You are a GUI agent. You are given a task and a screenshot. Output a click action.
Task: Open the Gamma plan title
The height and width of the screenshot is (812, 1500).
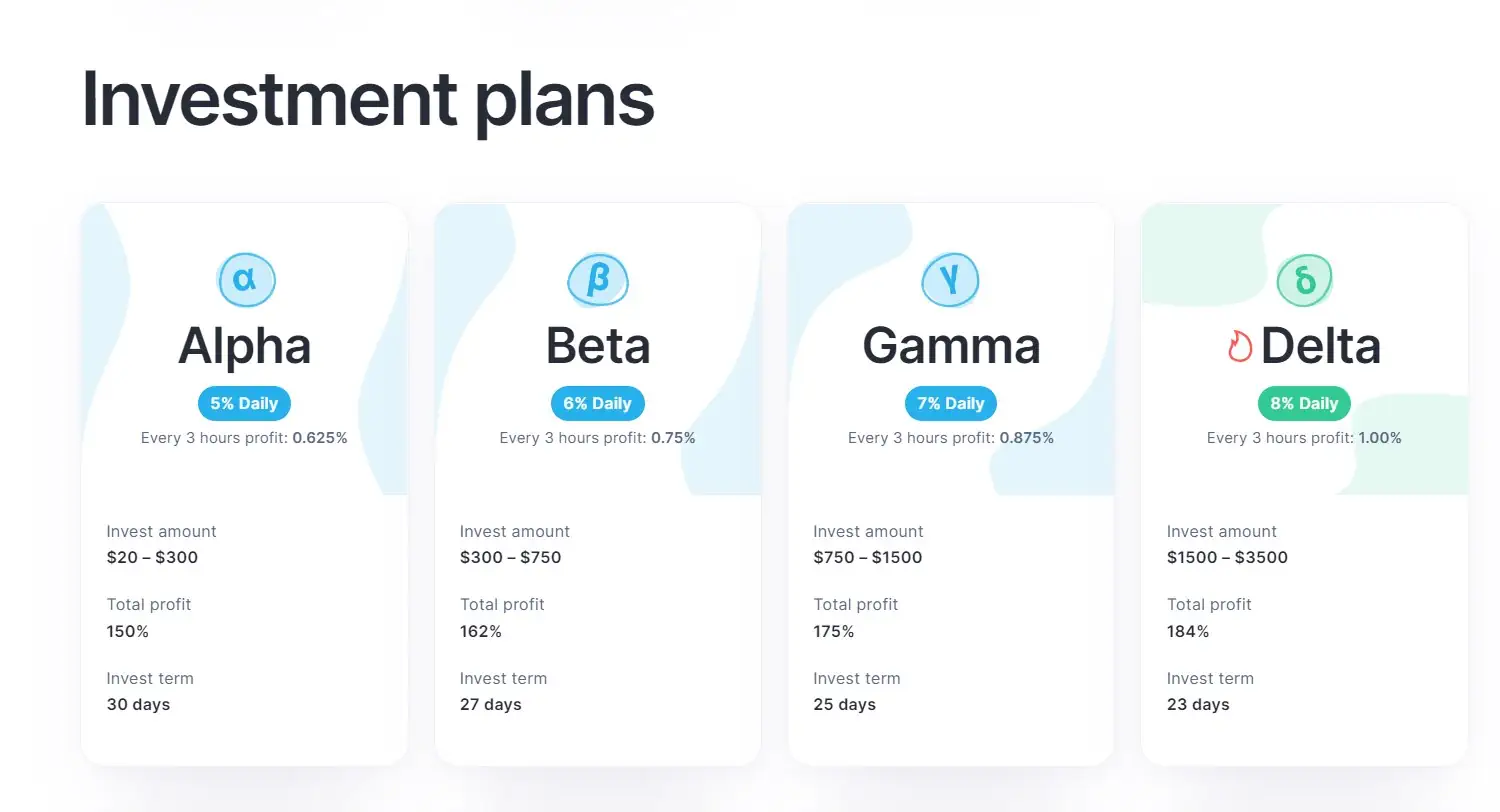[951, 346]
